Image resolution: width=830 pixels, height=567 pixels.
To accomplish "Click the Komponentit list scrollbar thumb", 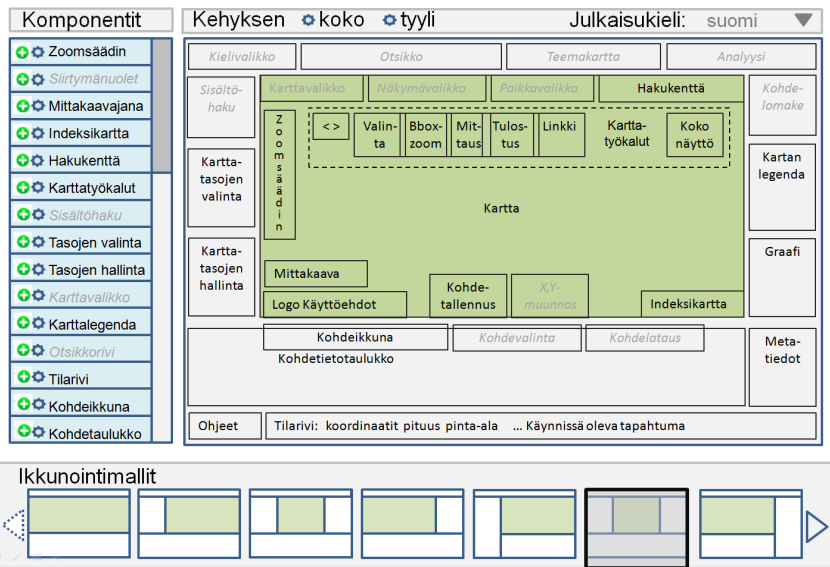I will [162, 106].
